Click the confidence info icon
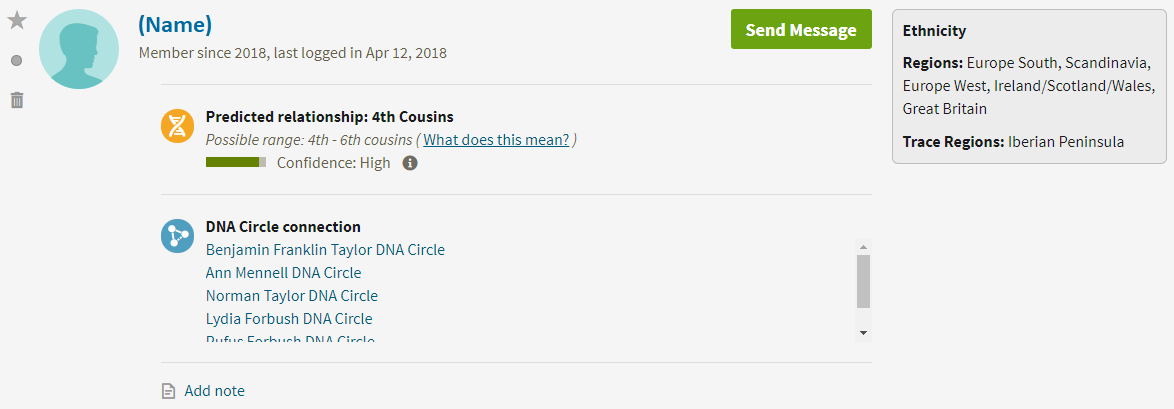The width and height of the screenshot is (1174, 409). (x=409, y=163)
